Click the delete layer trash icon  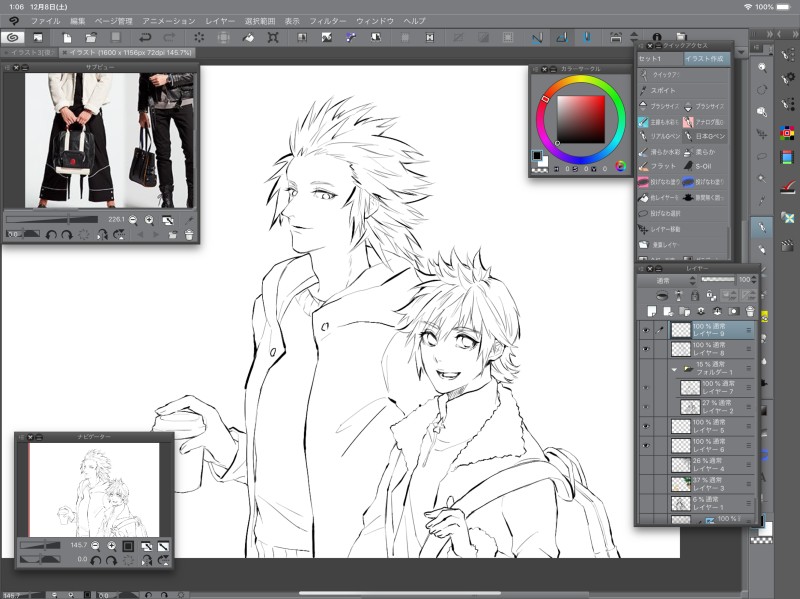tap(749, 310)
